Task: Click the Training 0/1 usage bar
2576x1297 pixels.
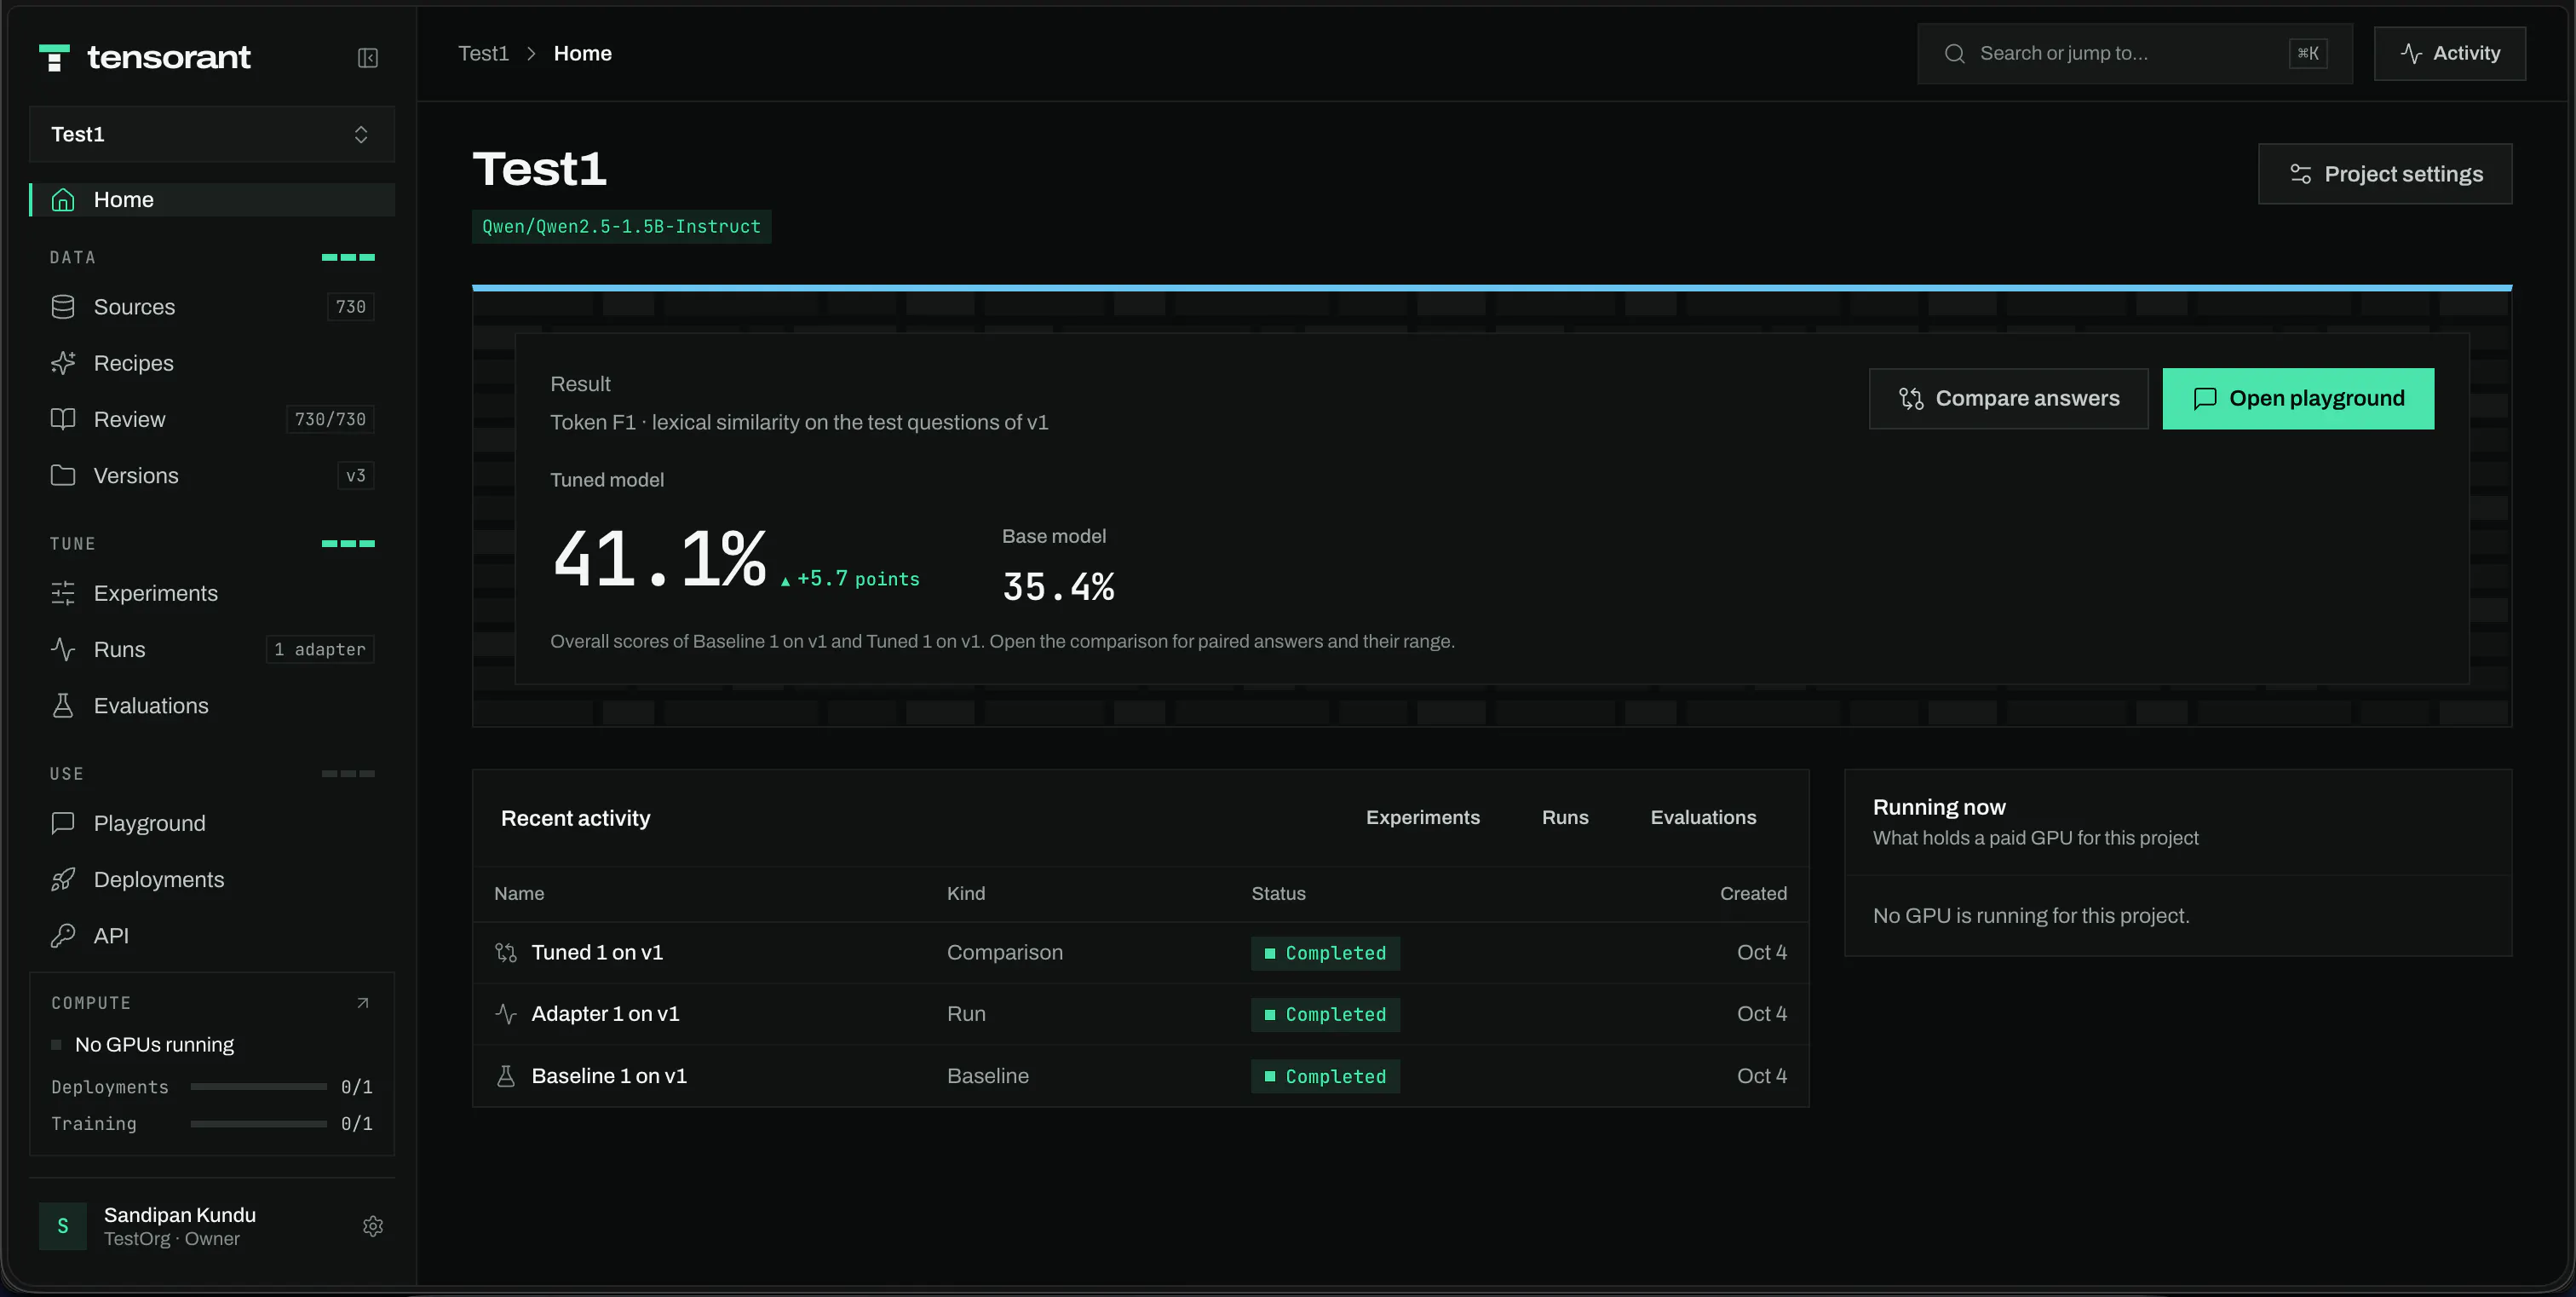Action: click(x=258, y=1124)
